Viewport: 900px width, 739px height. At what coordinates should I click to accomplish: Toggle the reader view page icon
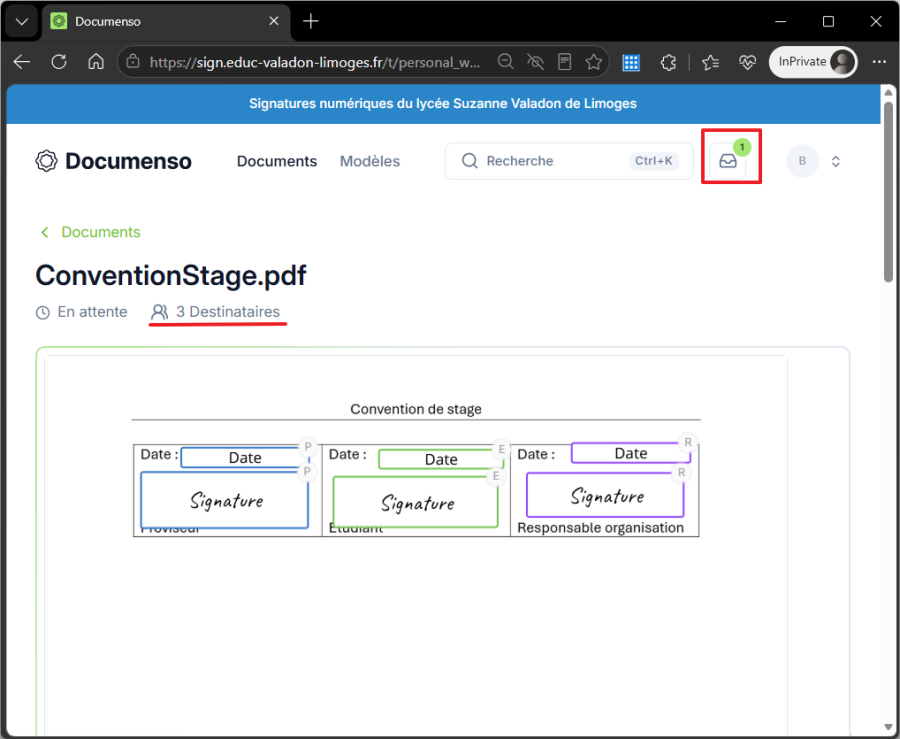click(564, 62)
